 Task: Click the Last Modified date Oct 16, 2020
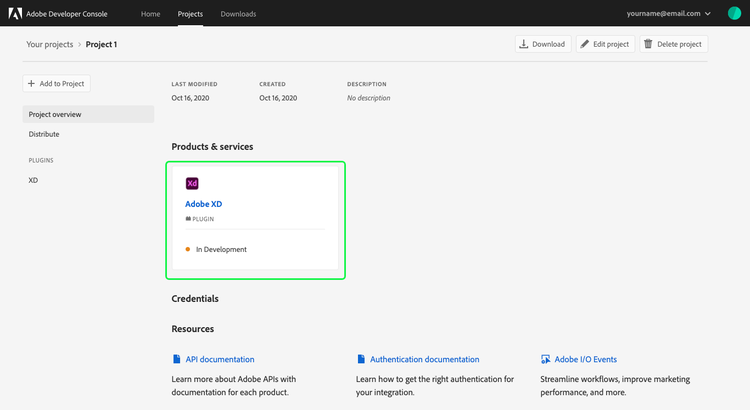tap(190, 98)
